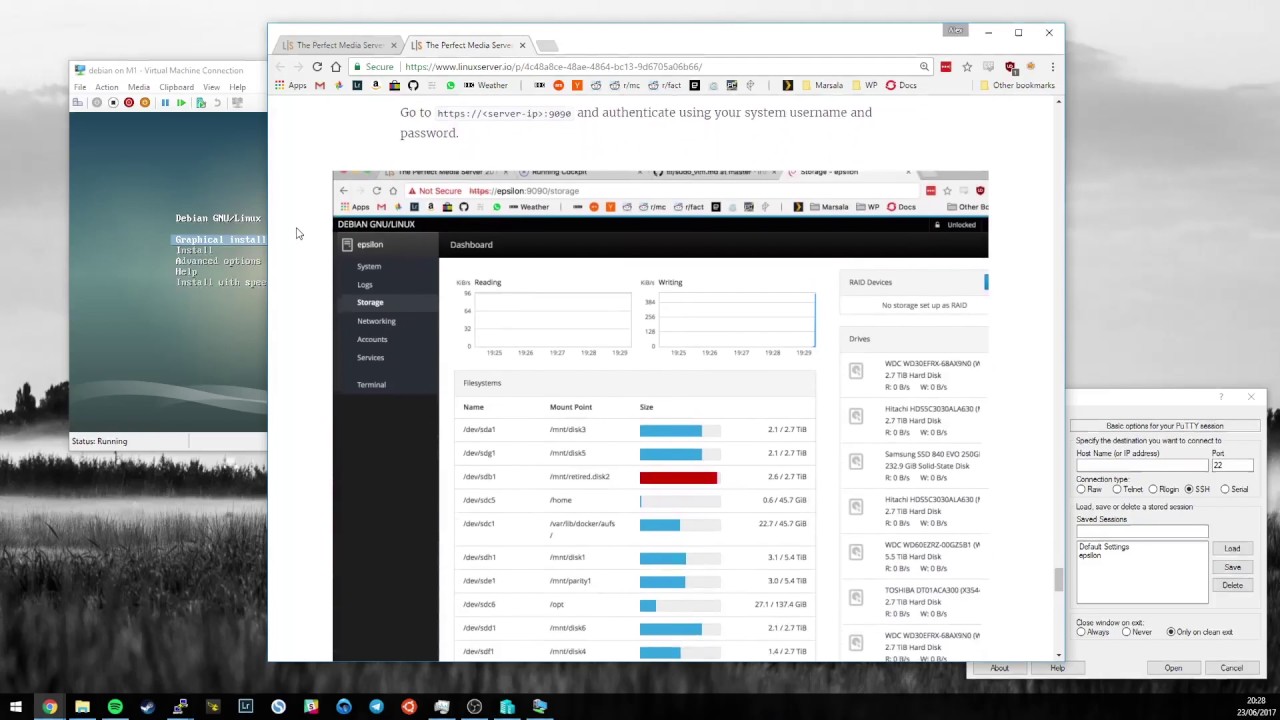The image size is (1280, 720).
Task: Click the orange Save icon in VM toolbar
Action: pos(145,103)
